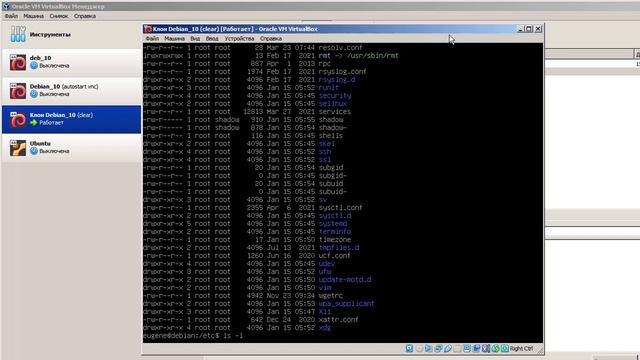Open Справка menu in the VM window
The image size is (640, 360).
coord(271,39)
